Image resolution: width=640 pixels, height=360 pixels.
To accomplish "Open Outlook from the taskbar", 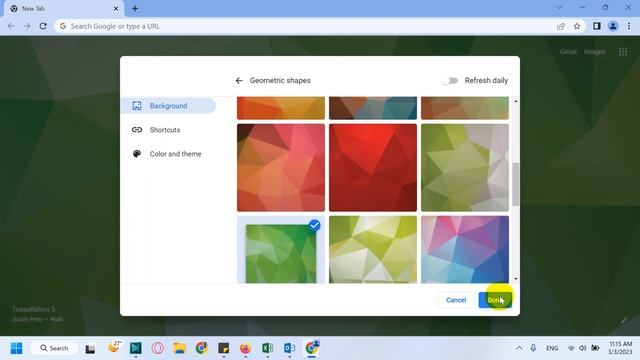I will pos(289,348).
